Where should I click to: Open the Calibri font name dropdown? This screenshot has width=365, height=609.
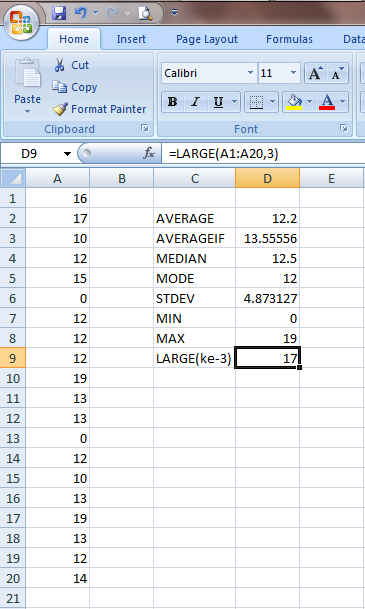click(250, 73)
